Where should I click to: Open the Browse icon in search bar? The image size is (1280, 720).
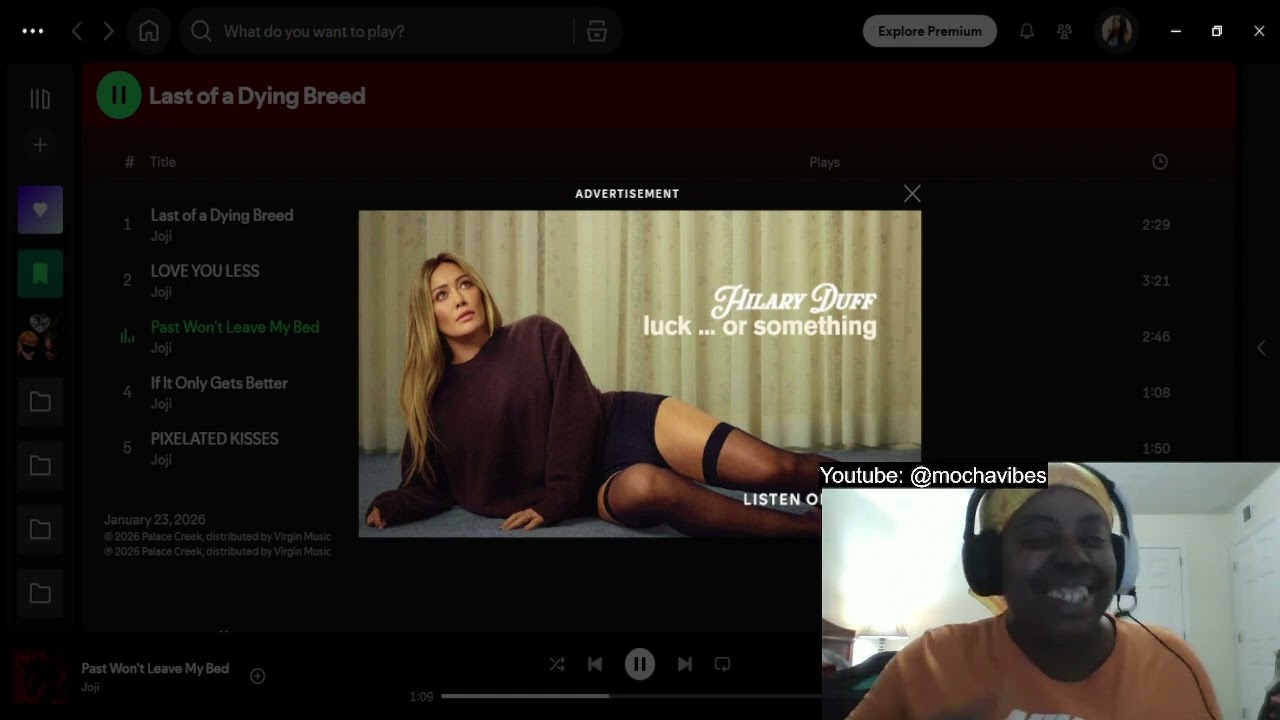click(x=597, y=31)
